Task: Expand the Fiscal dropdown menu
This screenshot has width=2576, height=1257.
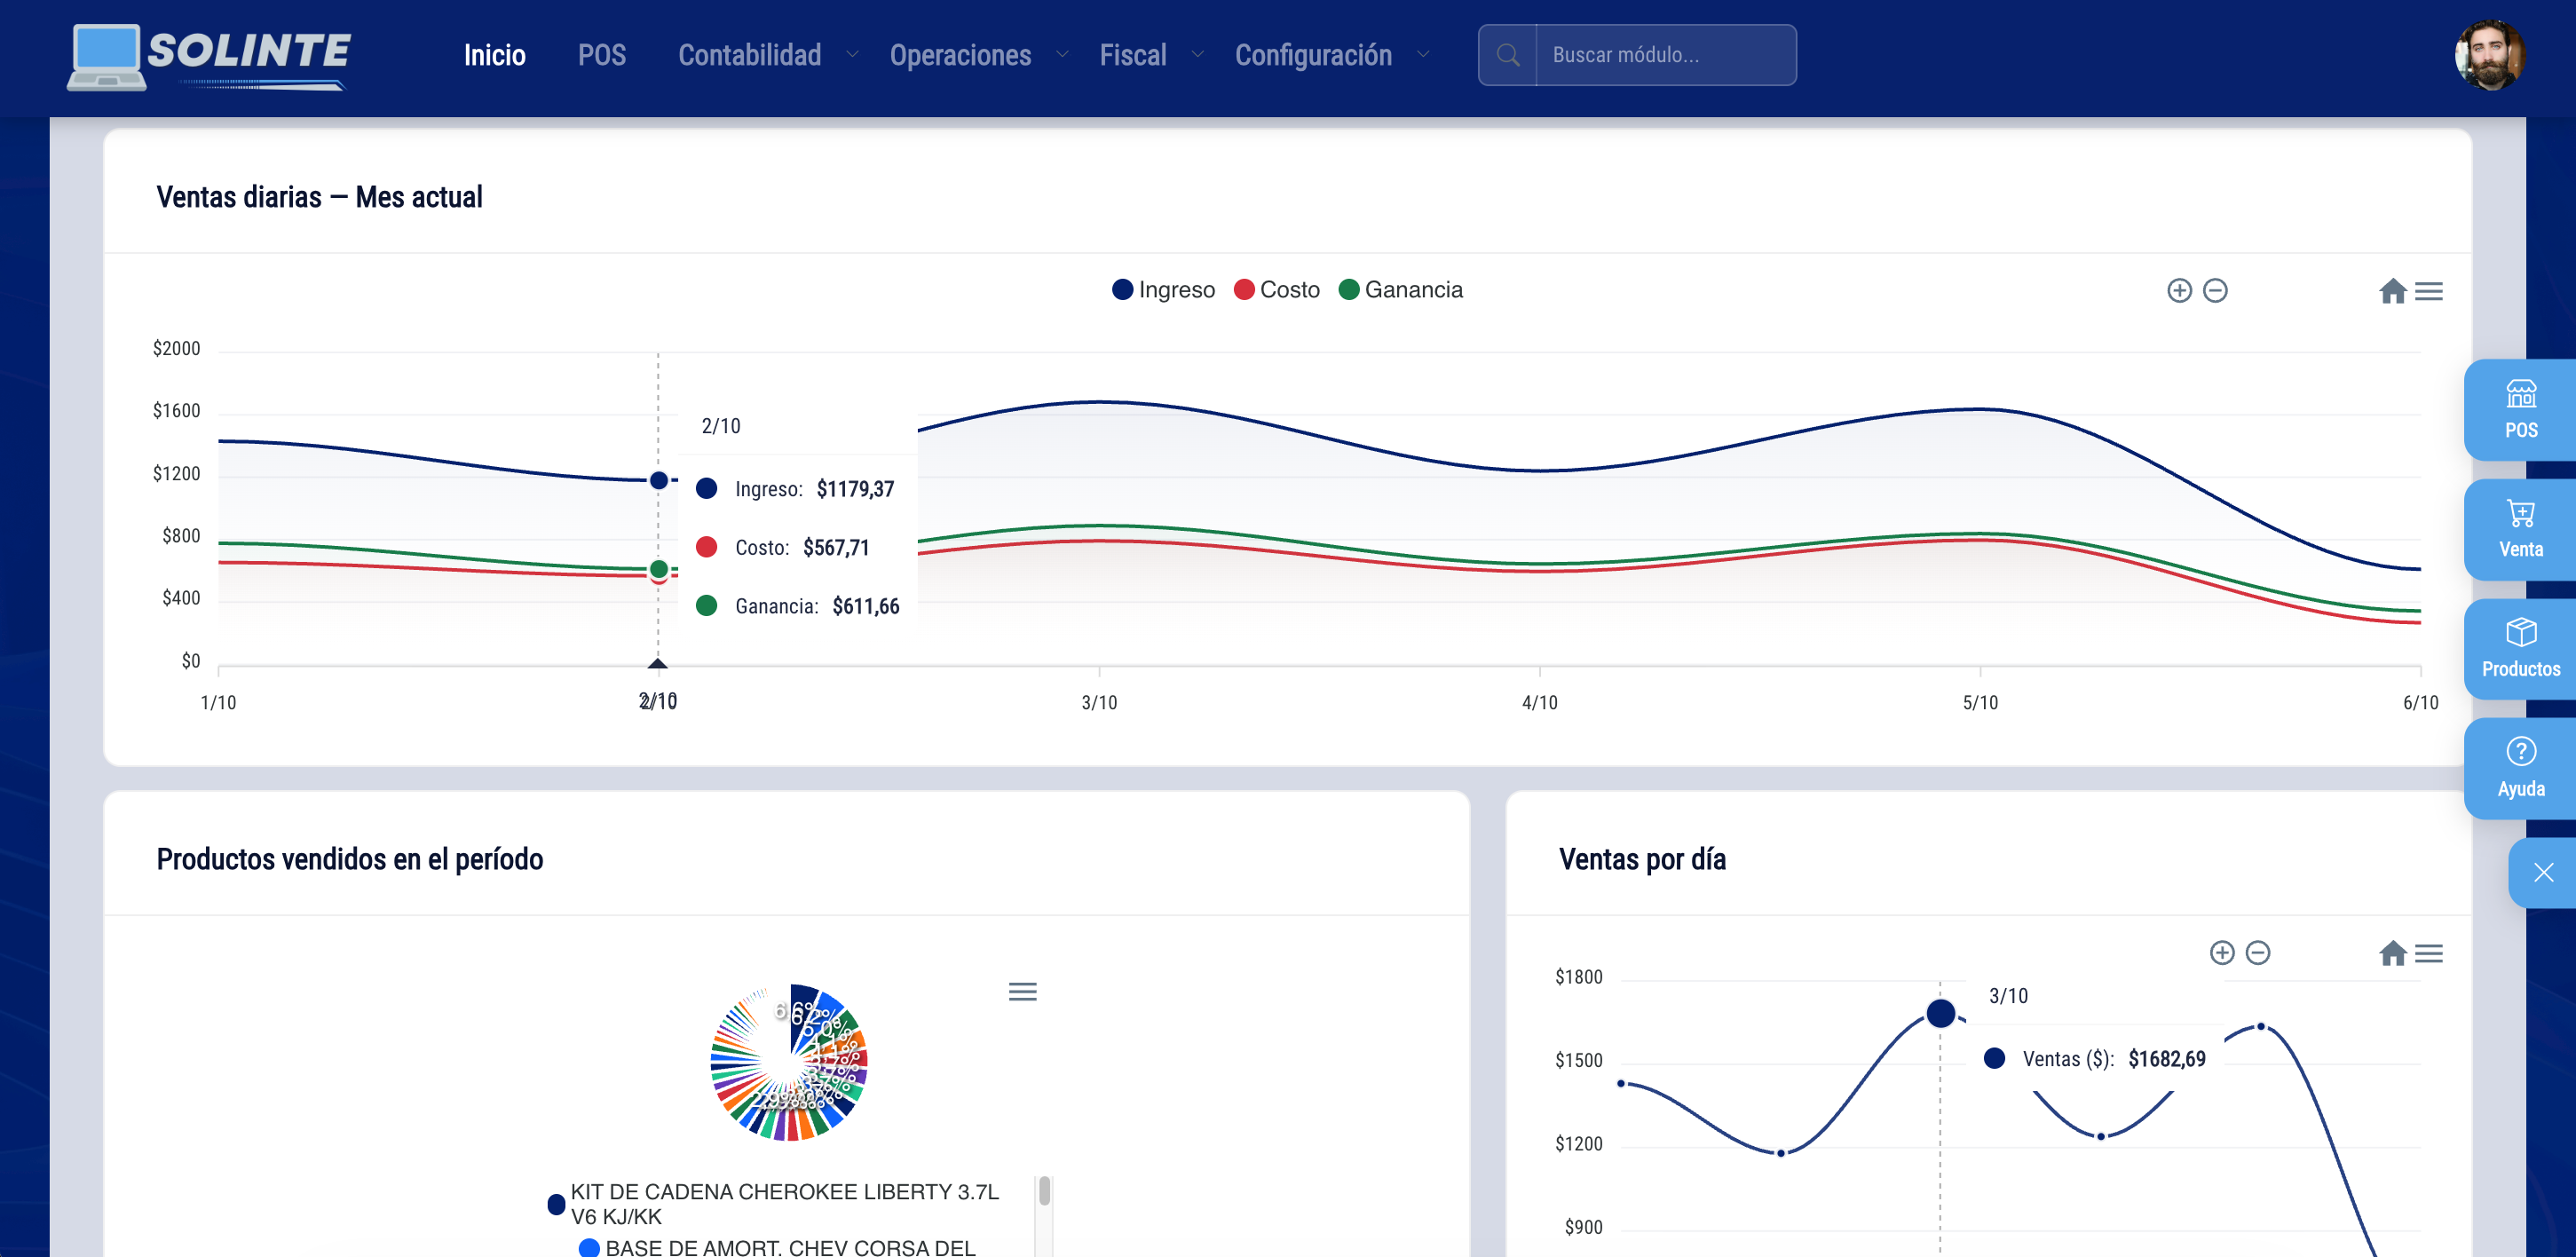Action: coord(1151,55)
